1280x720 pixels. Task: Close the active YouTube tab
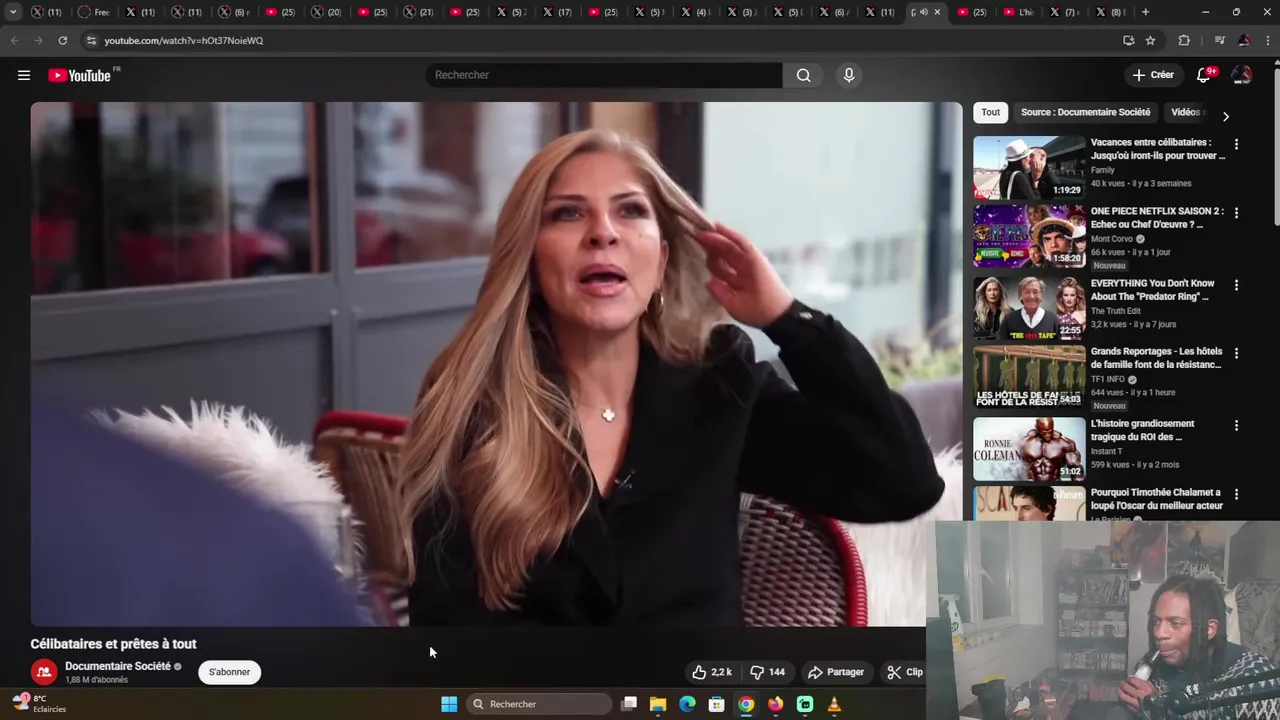pos(937,12)
